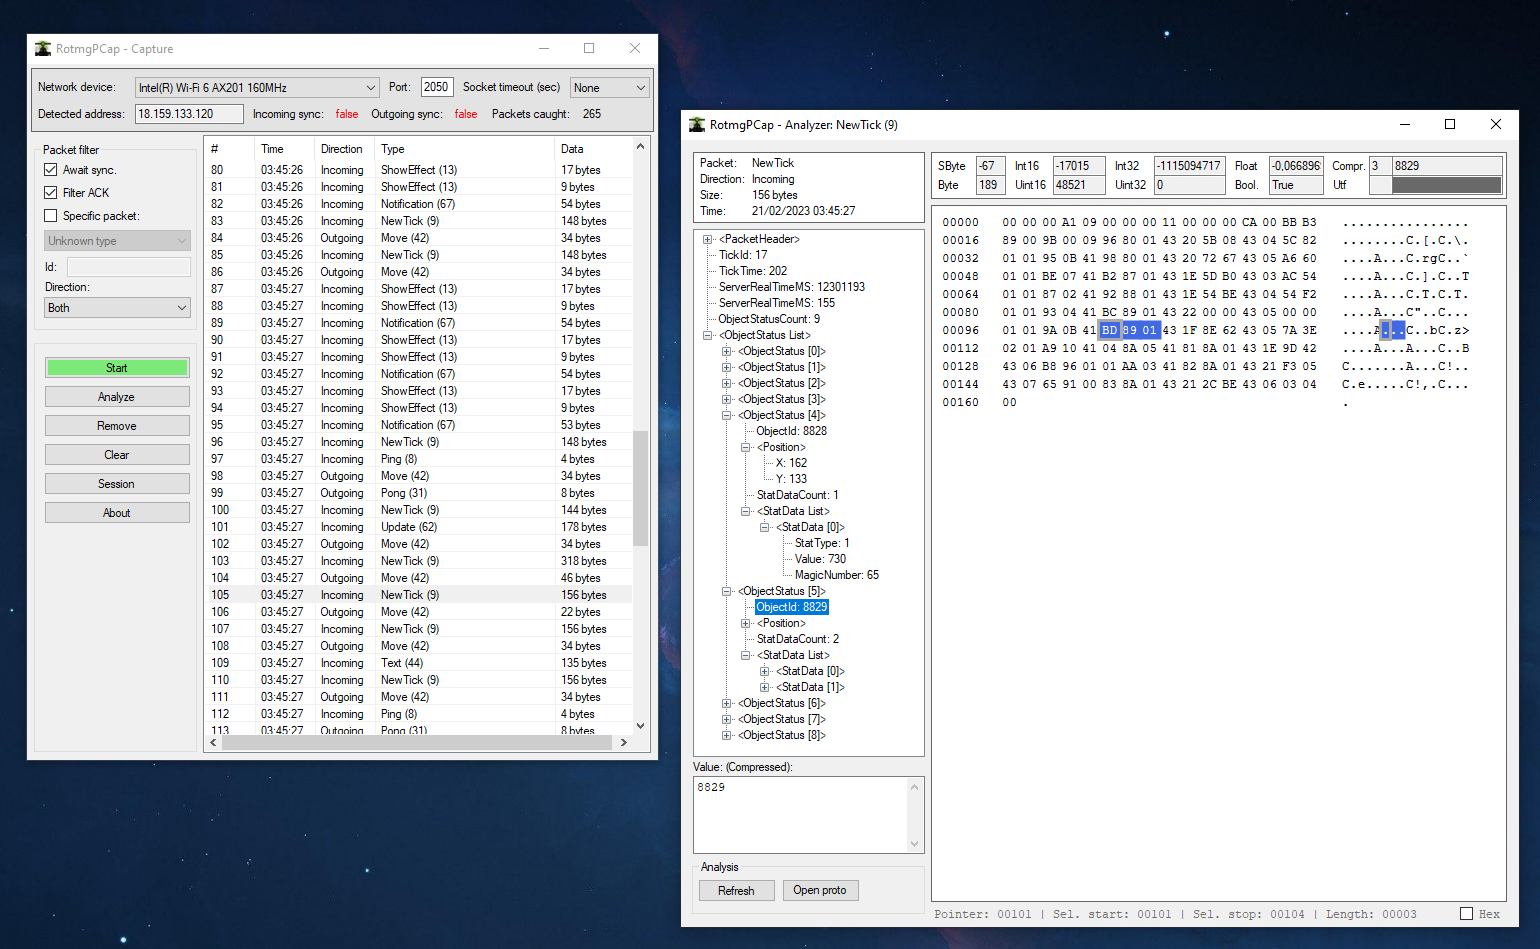Click the packet list horizontal scrollbar
Viewport: 1540px width, 949px height.
tap(418, 743)
